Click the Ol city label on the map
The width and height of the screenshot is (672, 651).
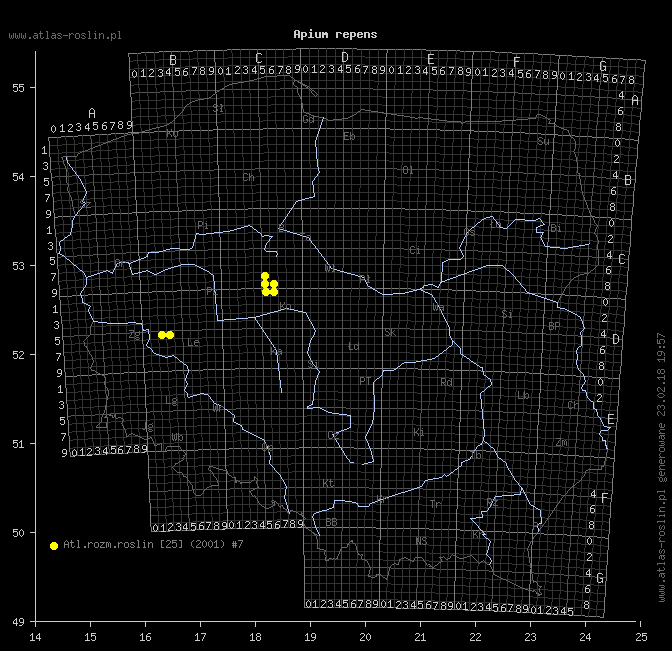click(408, 171)
